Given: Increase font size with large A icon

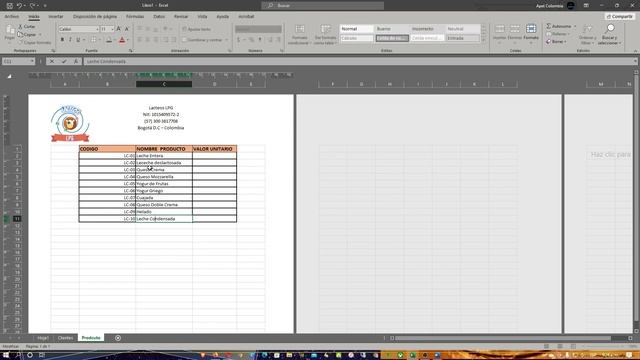Looking at the screenshot, I should coord(118,29).
